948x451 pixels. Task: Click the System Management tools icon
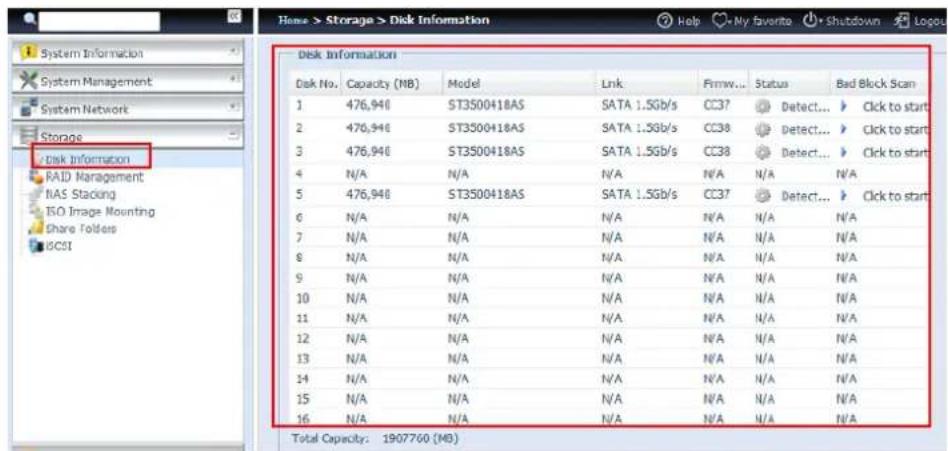pos(27,82)
